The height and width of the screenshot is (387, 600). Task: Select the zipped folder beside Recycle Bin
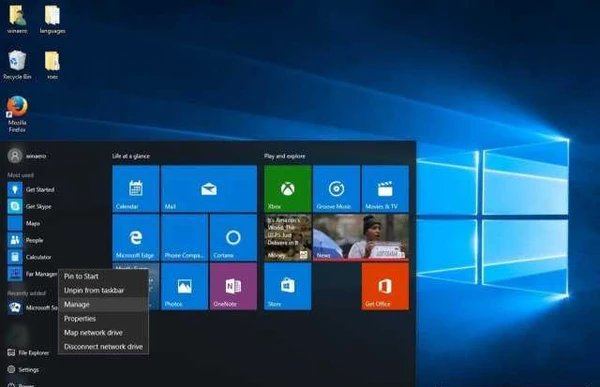click(x=52, y=65)
